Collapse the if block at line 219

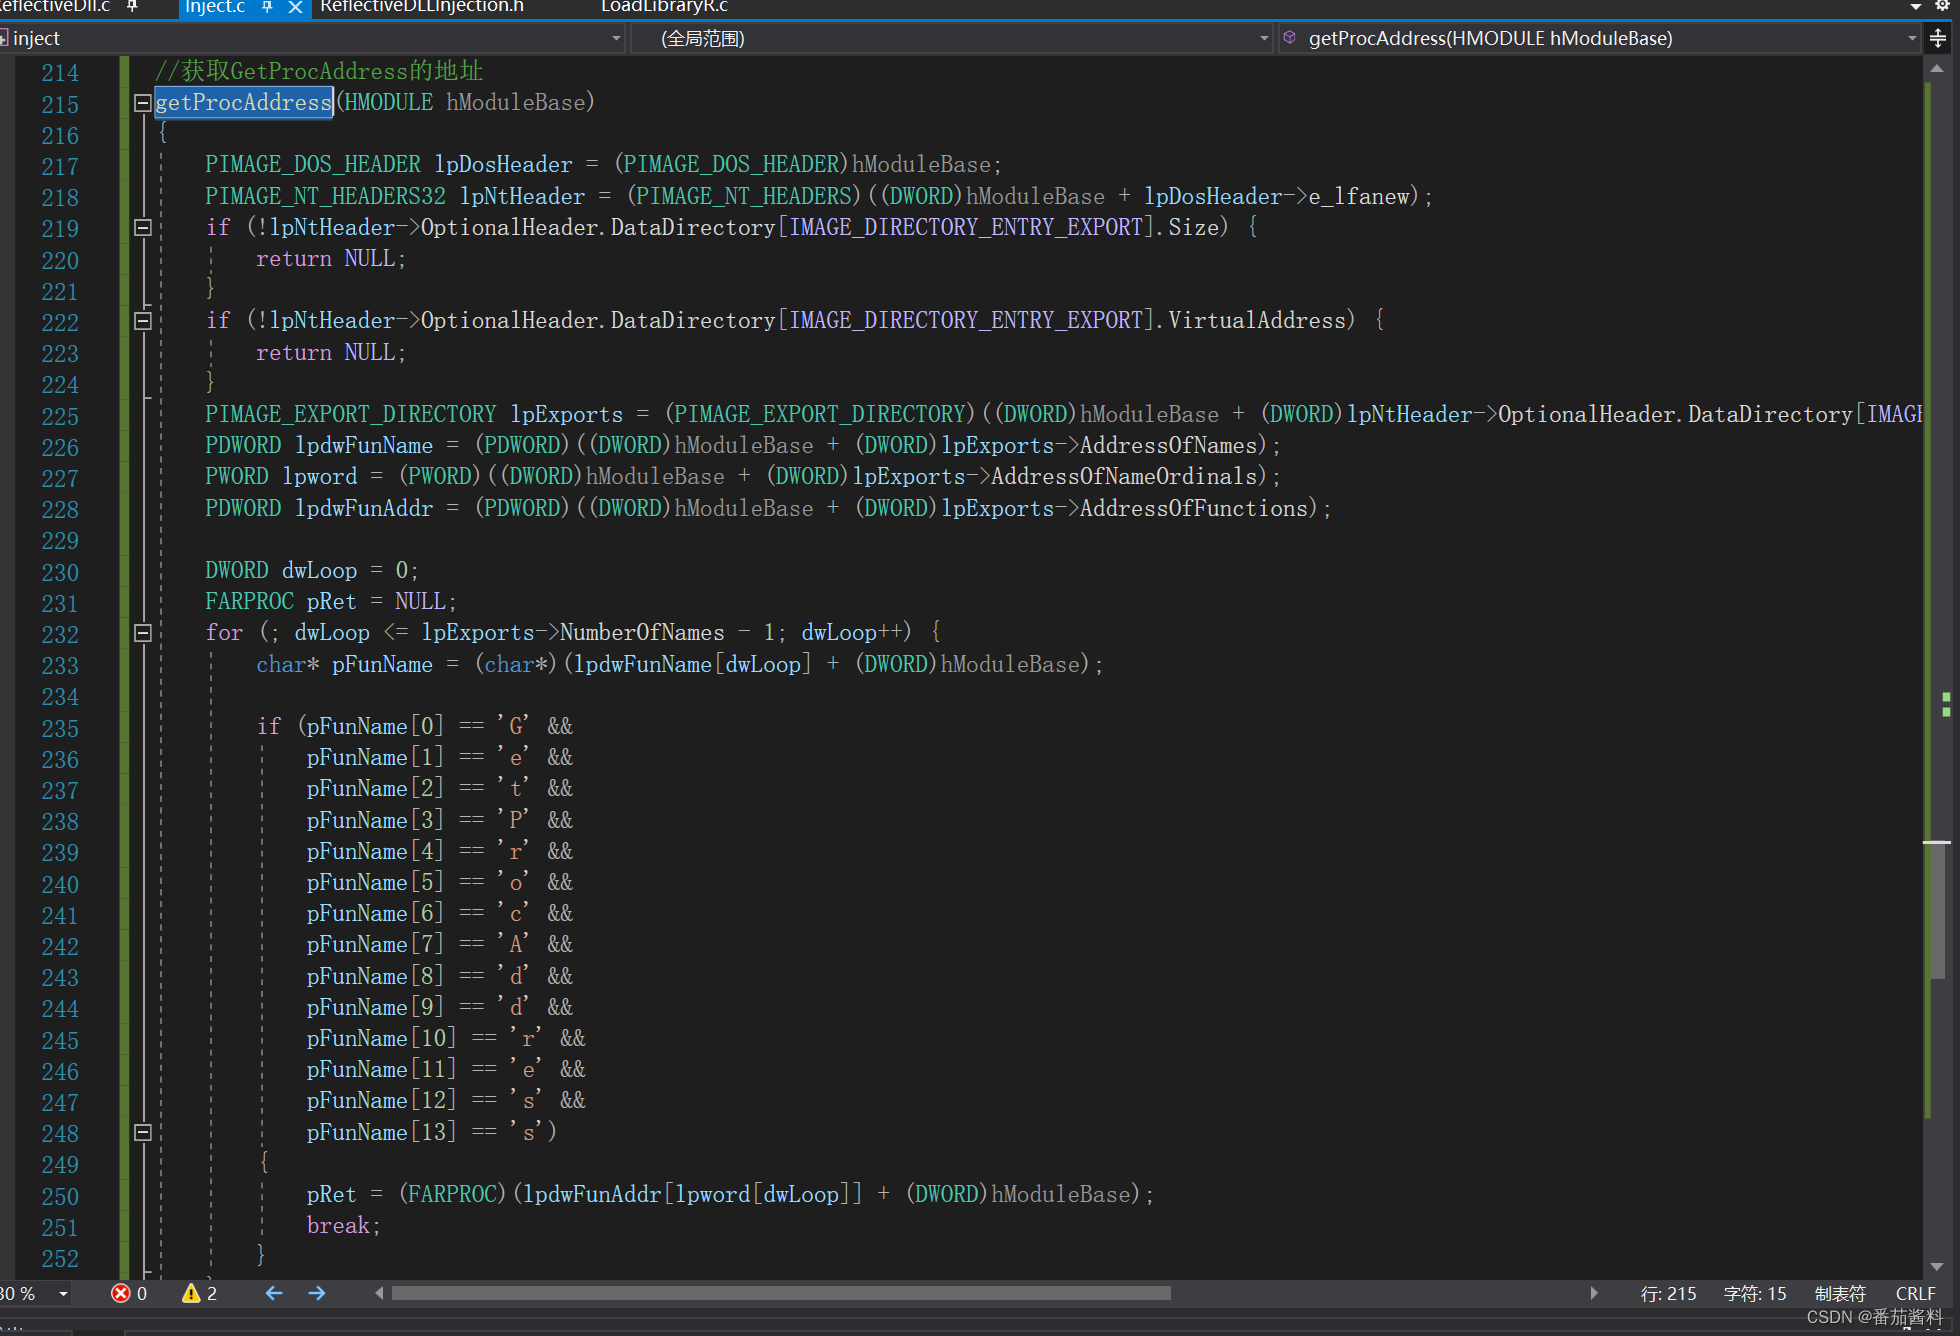click(x=143, y=228)
